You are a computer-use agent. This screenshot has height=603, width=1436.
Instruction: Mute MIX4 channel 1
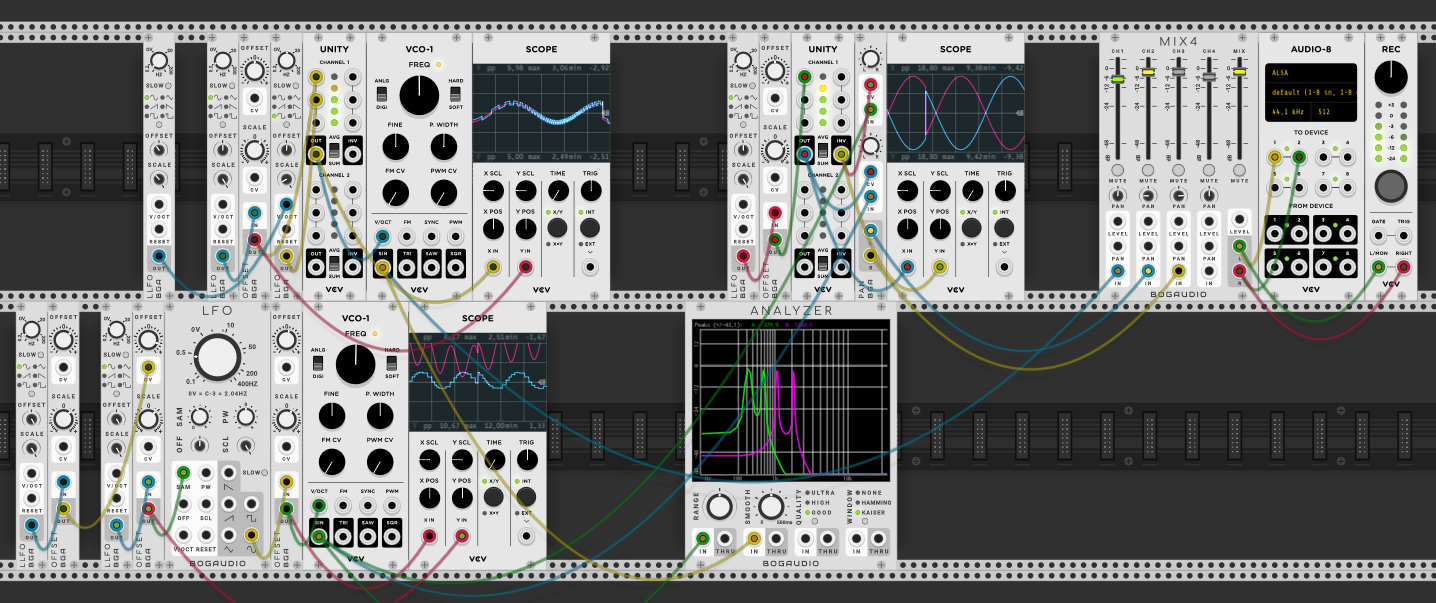tap(1117, 170)
